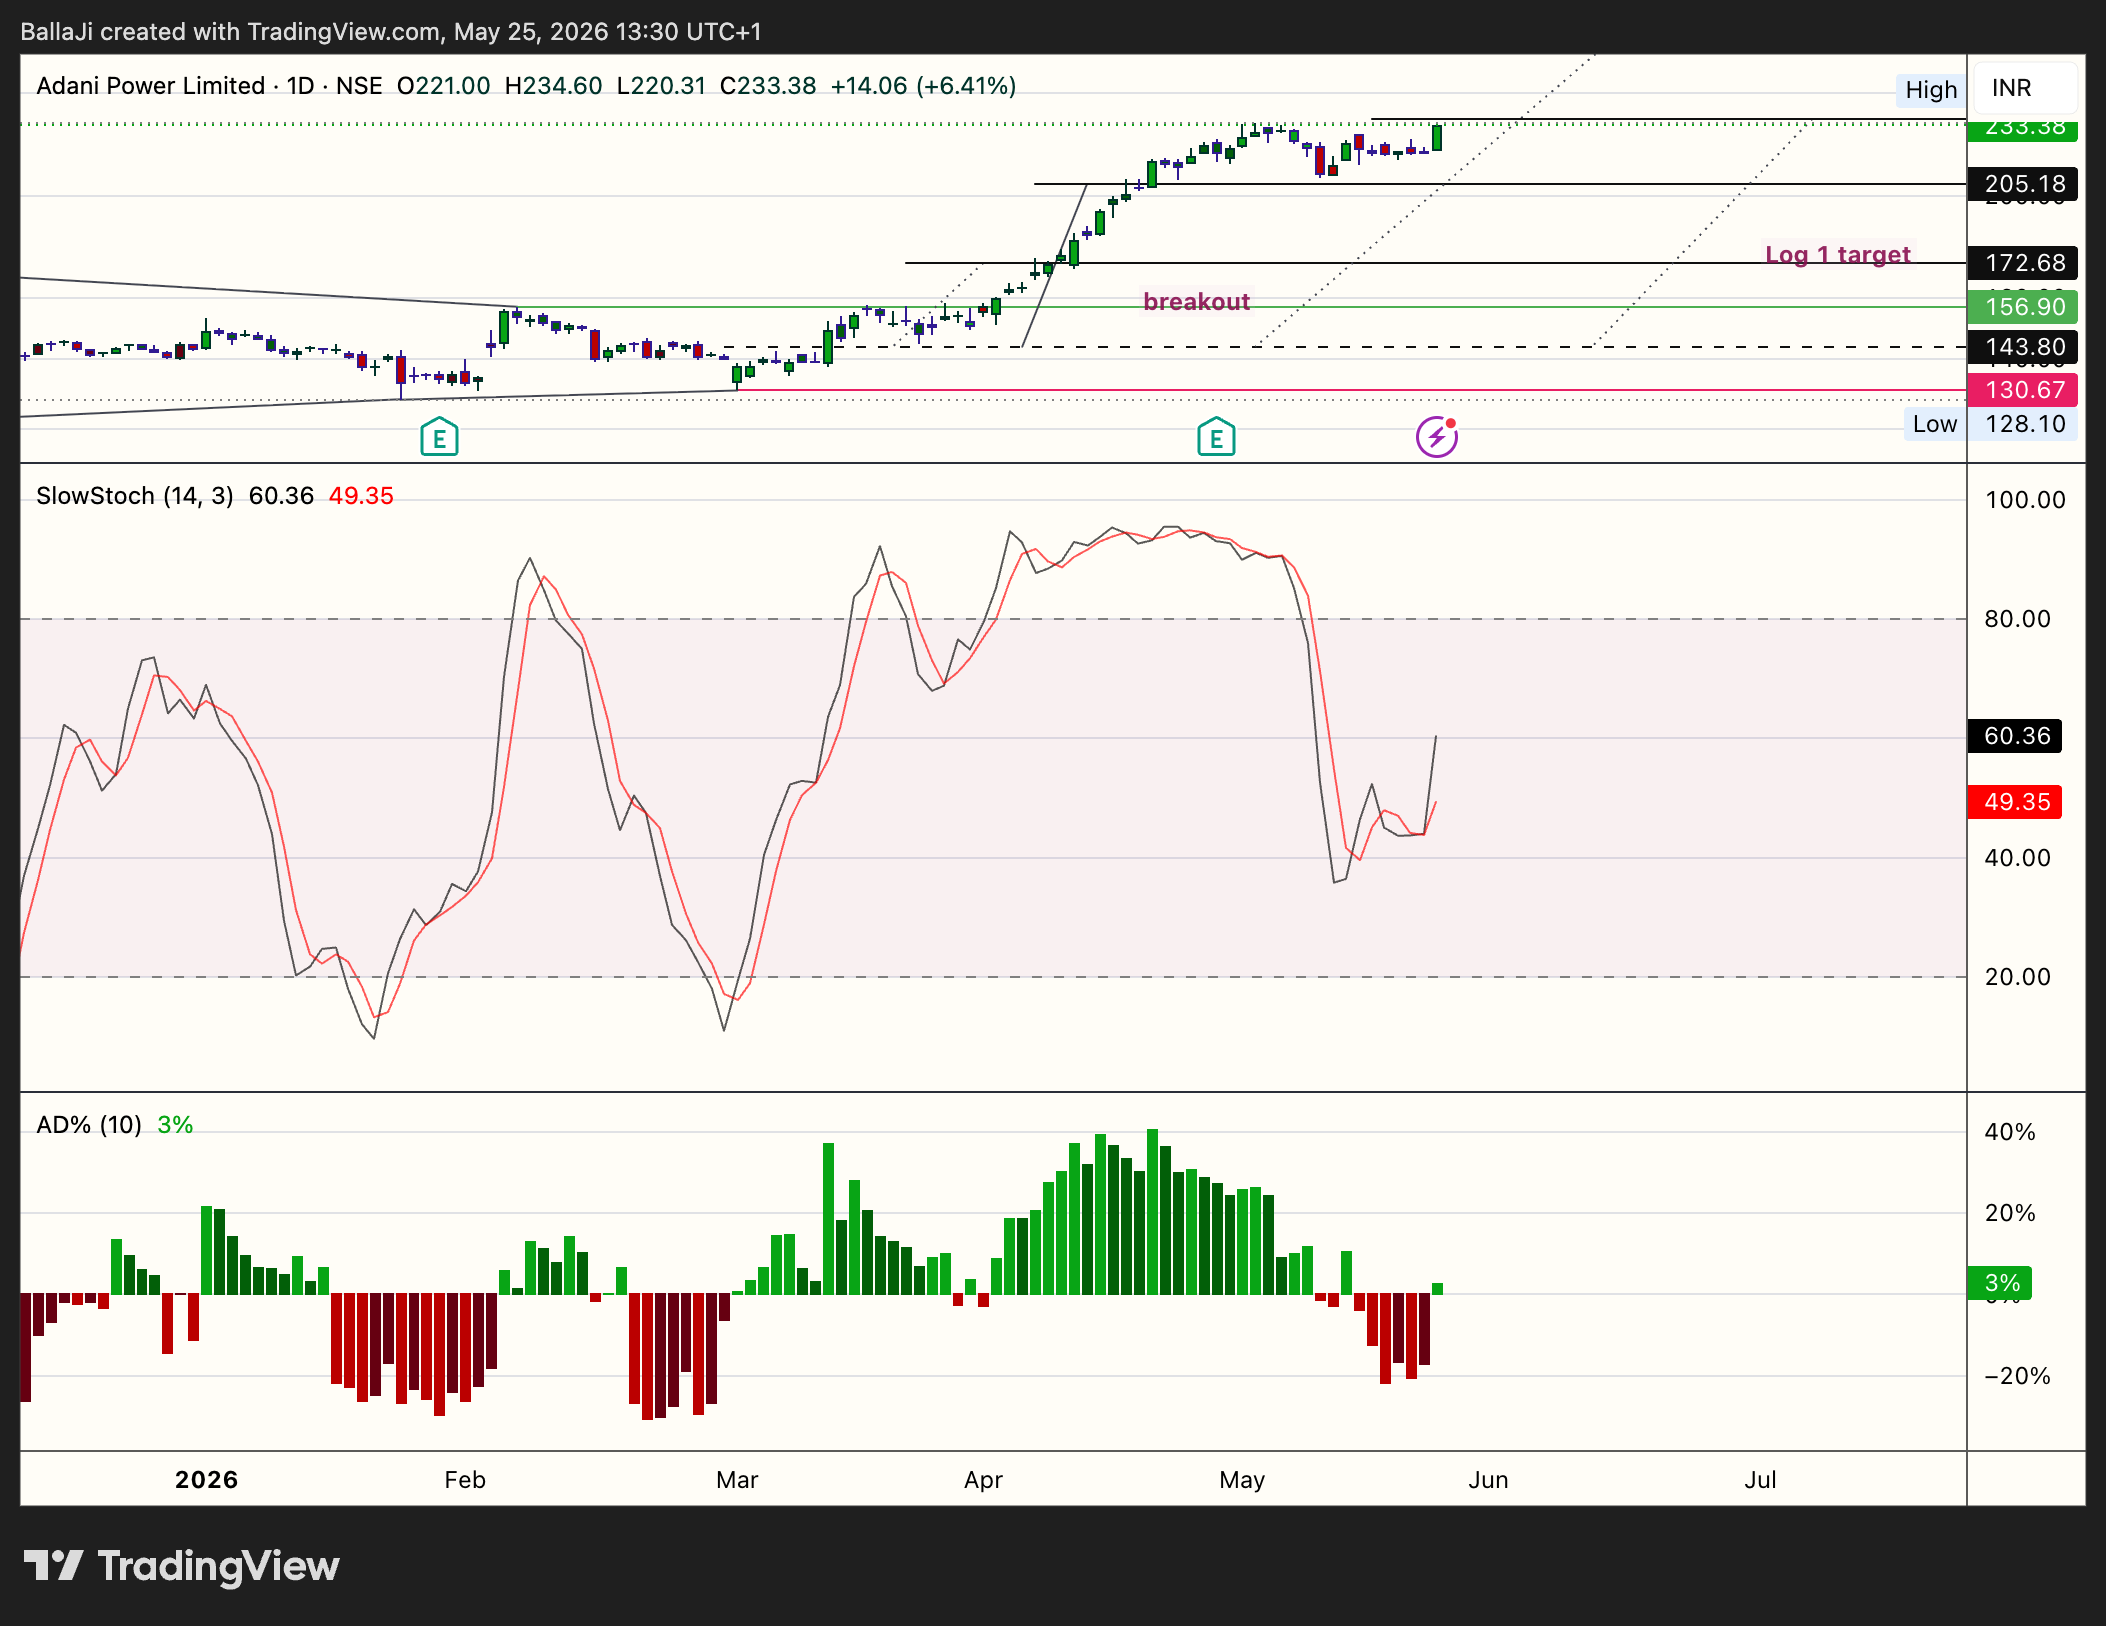Click the 20% scale value

(x=2010, y=1213)
